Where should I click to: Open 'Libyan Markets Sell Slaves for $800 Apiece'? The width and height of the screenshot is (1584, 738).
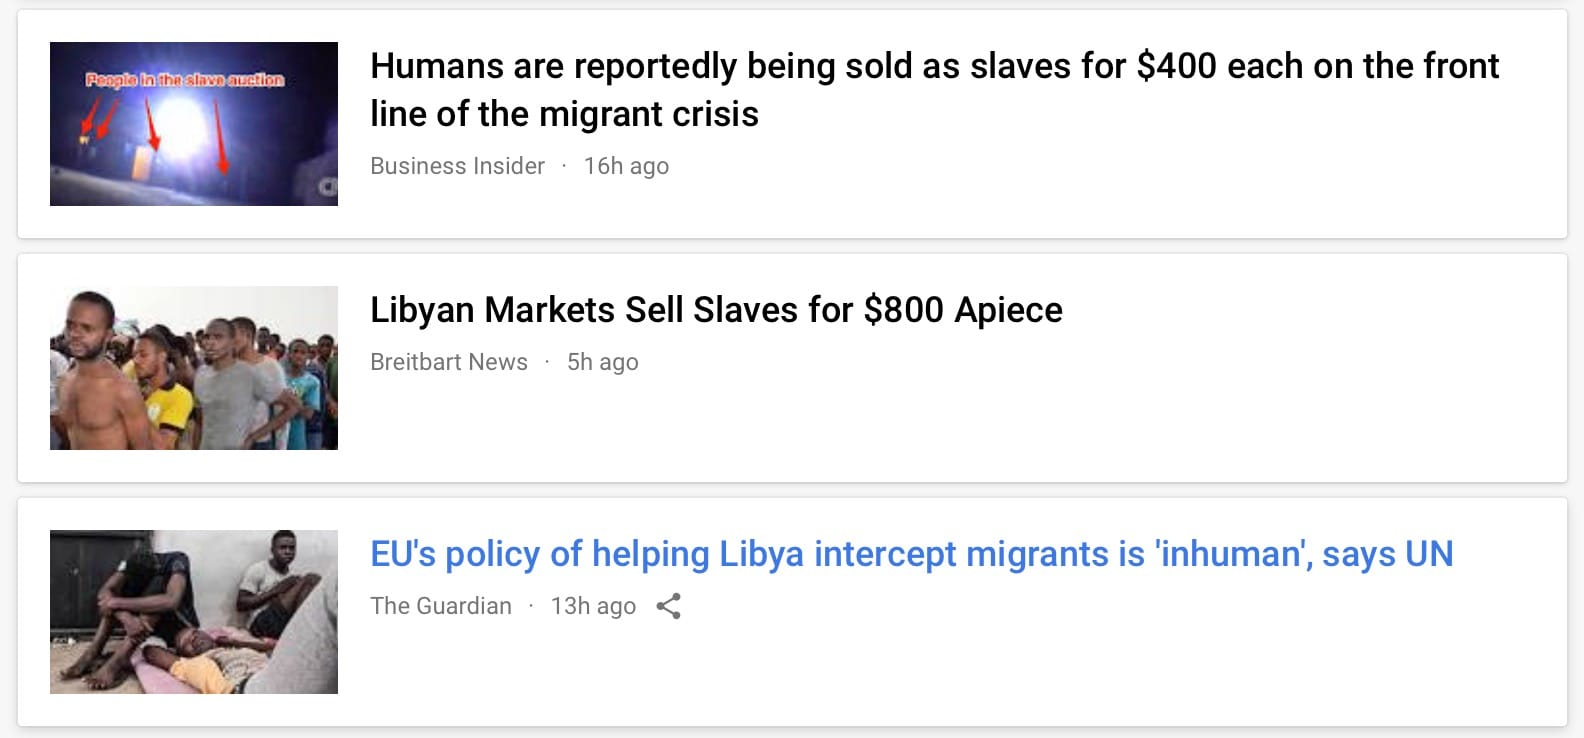coord(716,310)
